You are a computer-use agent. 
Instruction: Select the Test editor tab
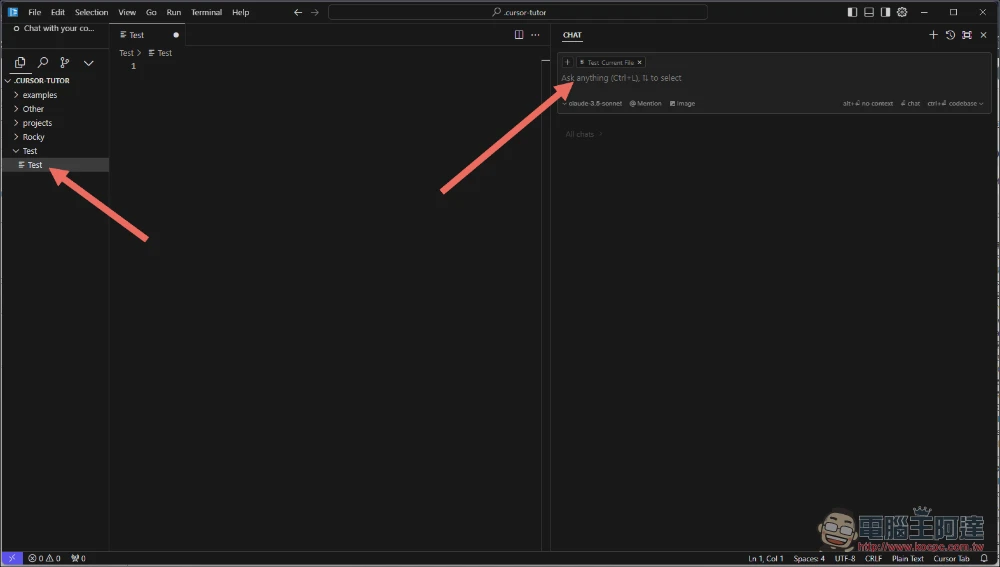[x=147, y=35]
